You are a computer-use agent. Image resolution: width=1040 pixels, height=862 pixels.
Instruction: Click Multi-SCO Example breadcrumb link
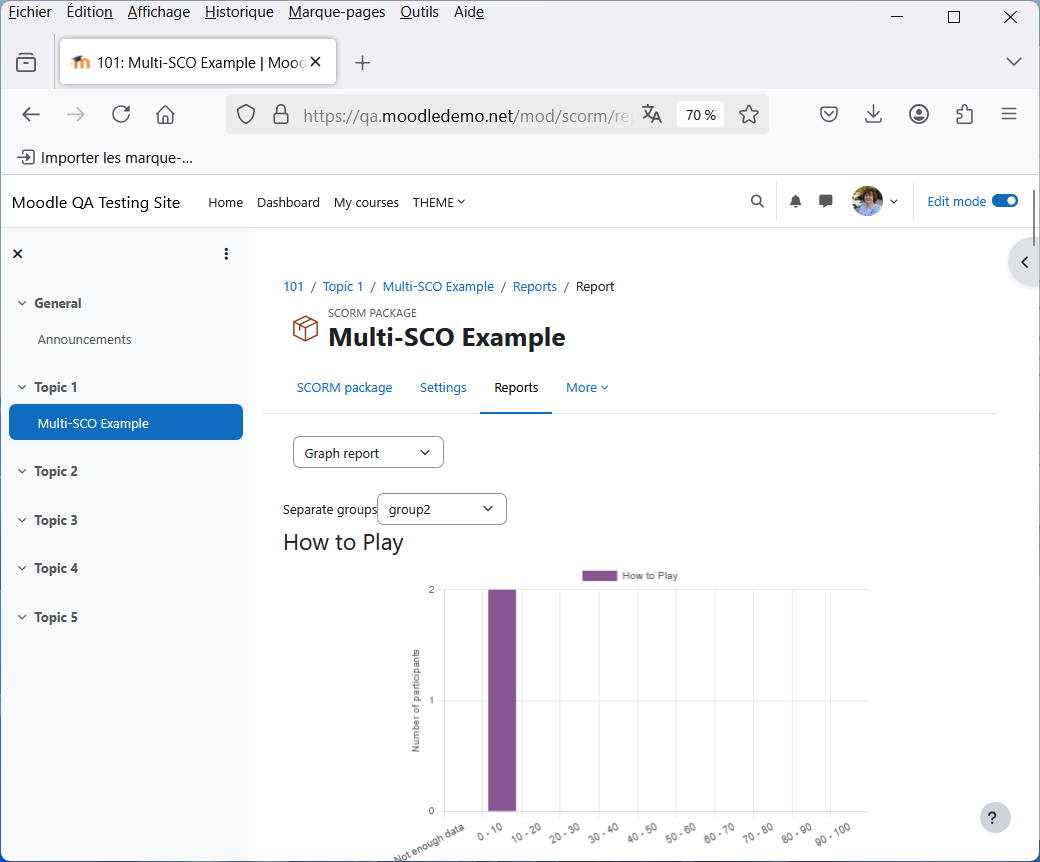pyautogui.click(x=438, y=286)
